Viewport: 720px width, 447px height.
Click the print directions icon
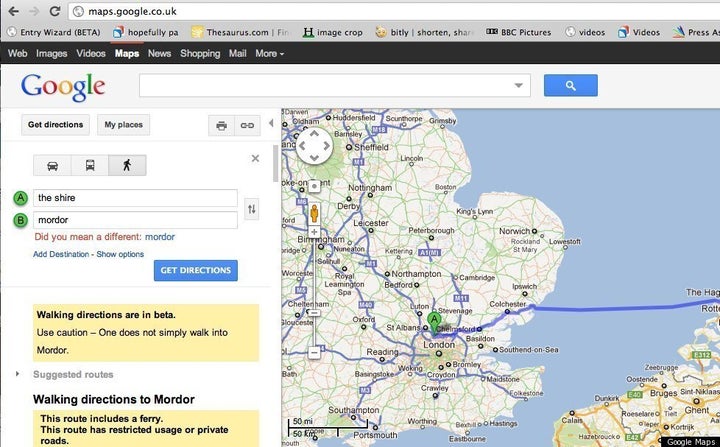221,125
